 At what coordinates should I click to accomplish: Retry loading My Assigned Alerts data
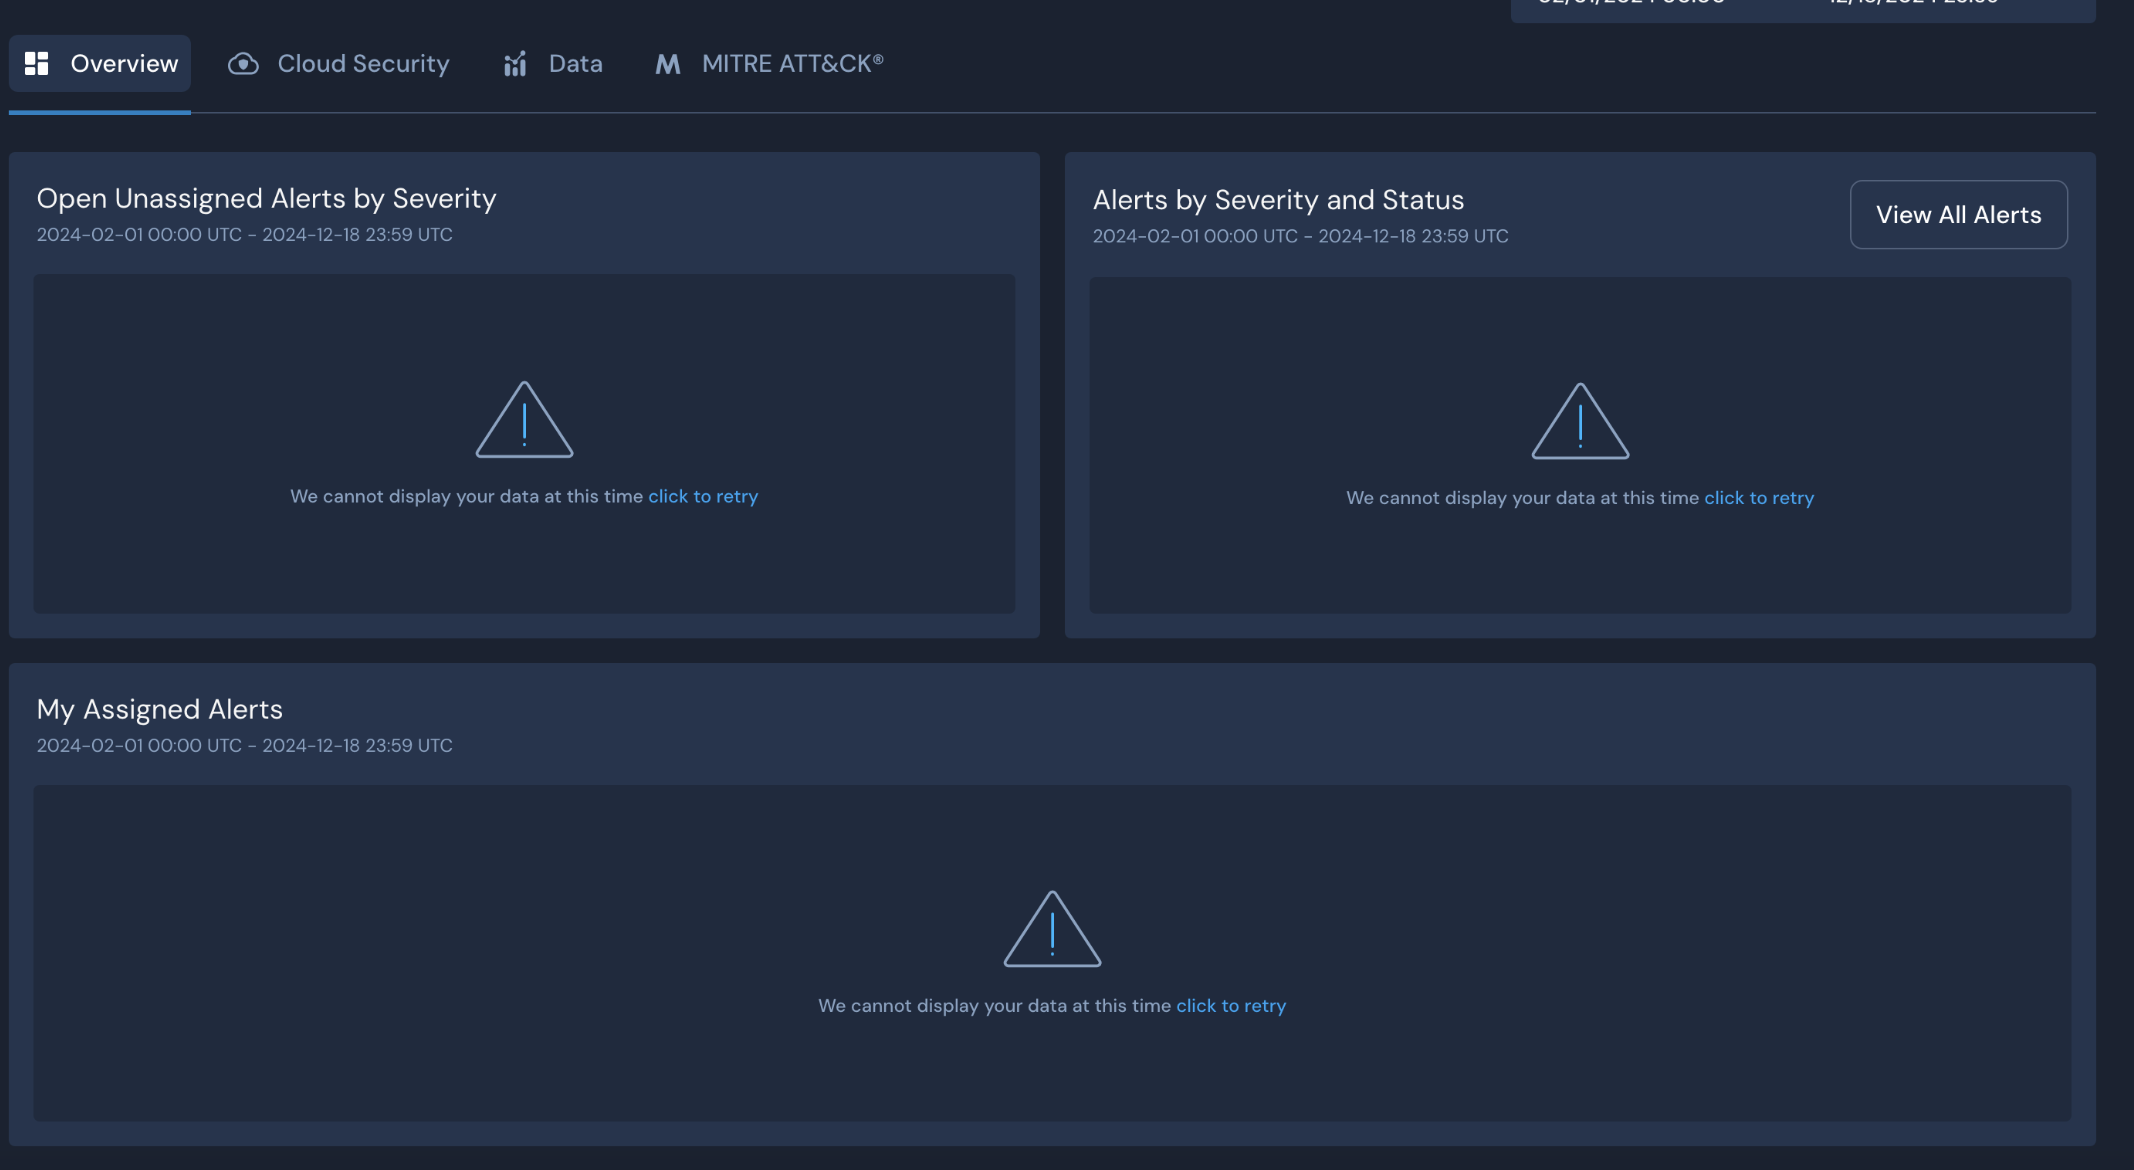coord(1231,1006)
